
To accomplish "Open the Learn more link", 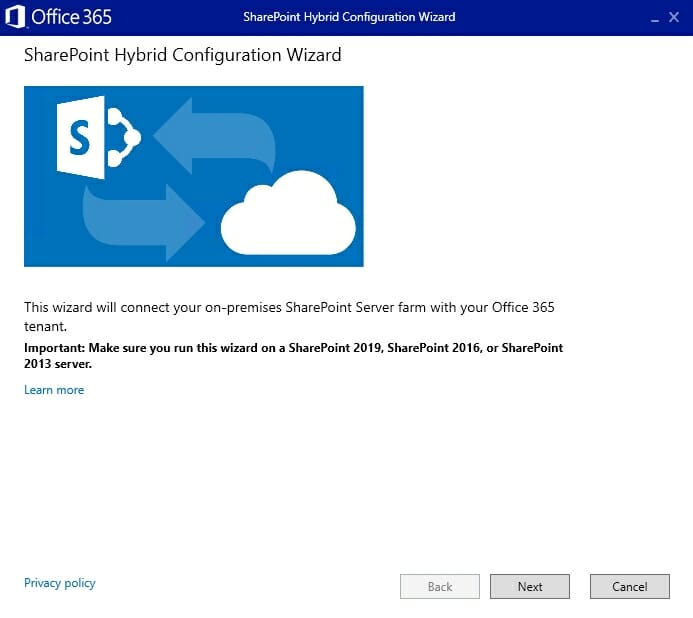I will 54,390.
